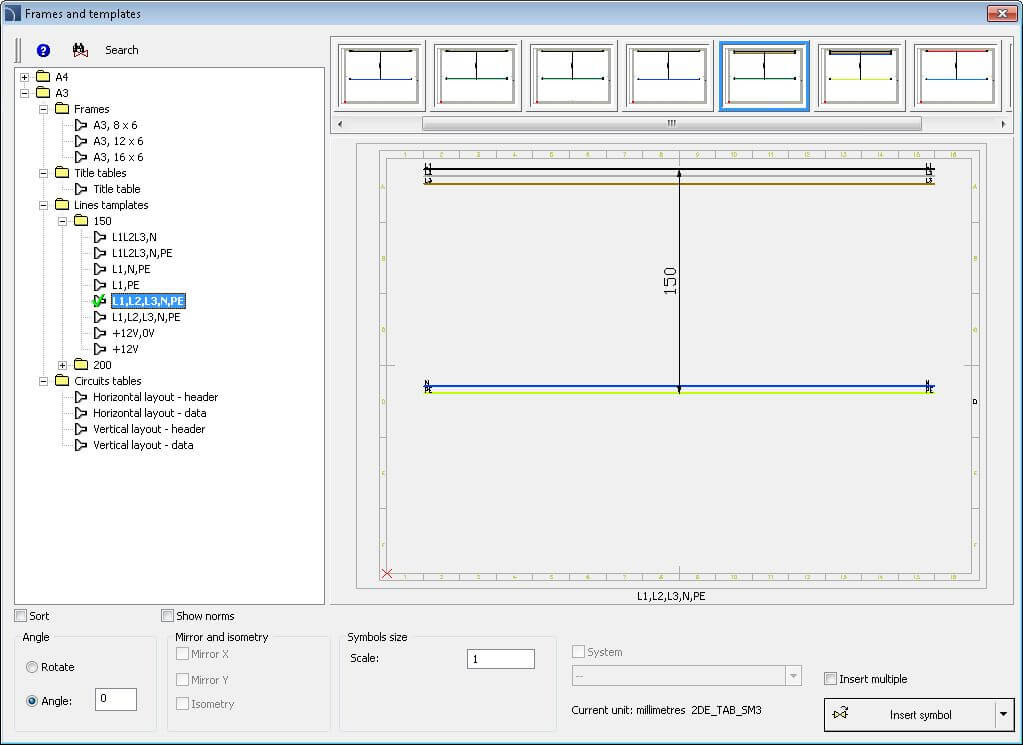Viewport: 1023px width, 745px height.
Task: Select Horizontal layout - header item
Action: coord(155,397)
